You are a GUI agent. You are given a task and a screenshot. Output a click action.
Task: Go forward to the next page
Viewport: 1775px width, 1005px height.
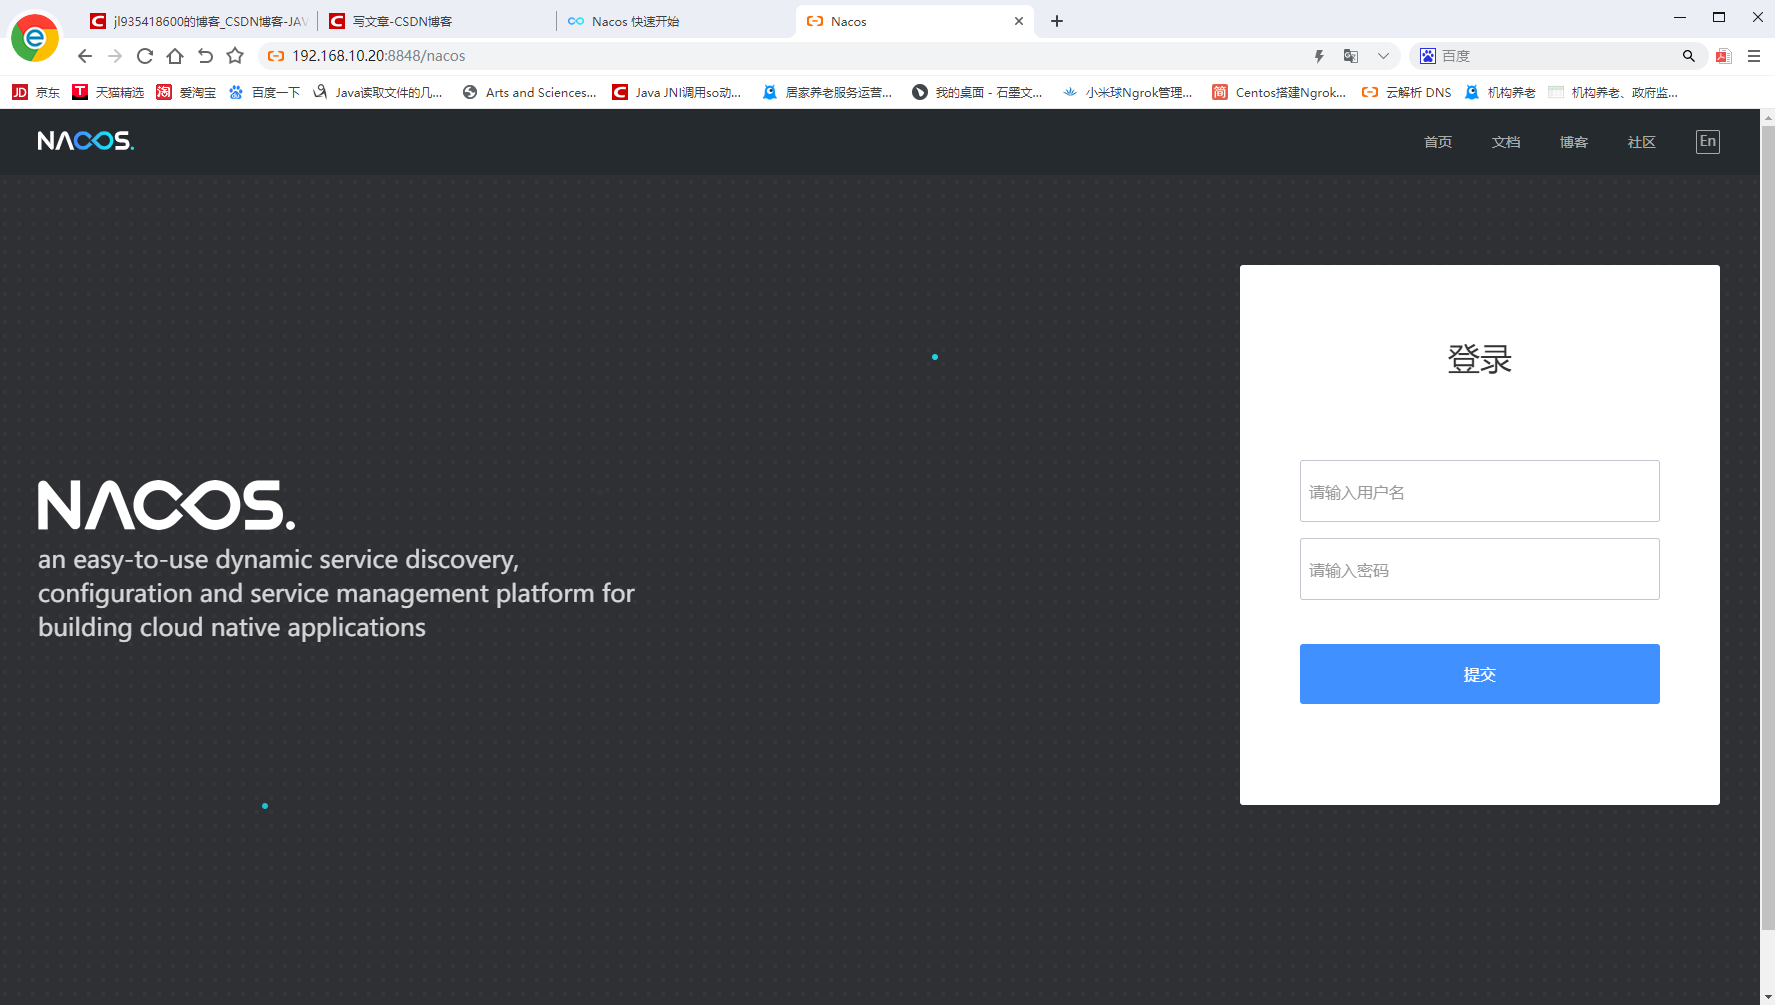(115, 56)
